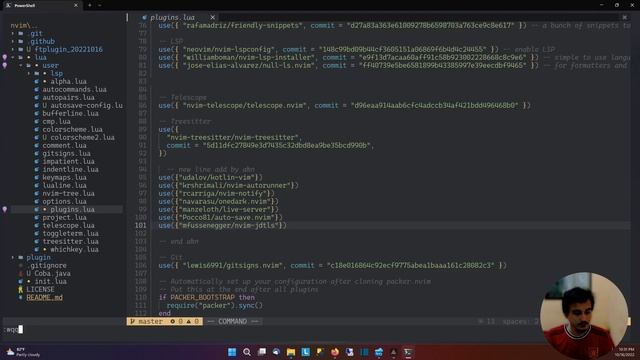Click the lua file icon beside autocommands.lua

(x=37, y=89)
